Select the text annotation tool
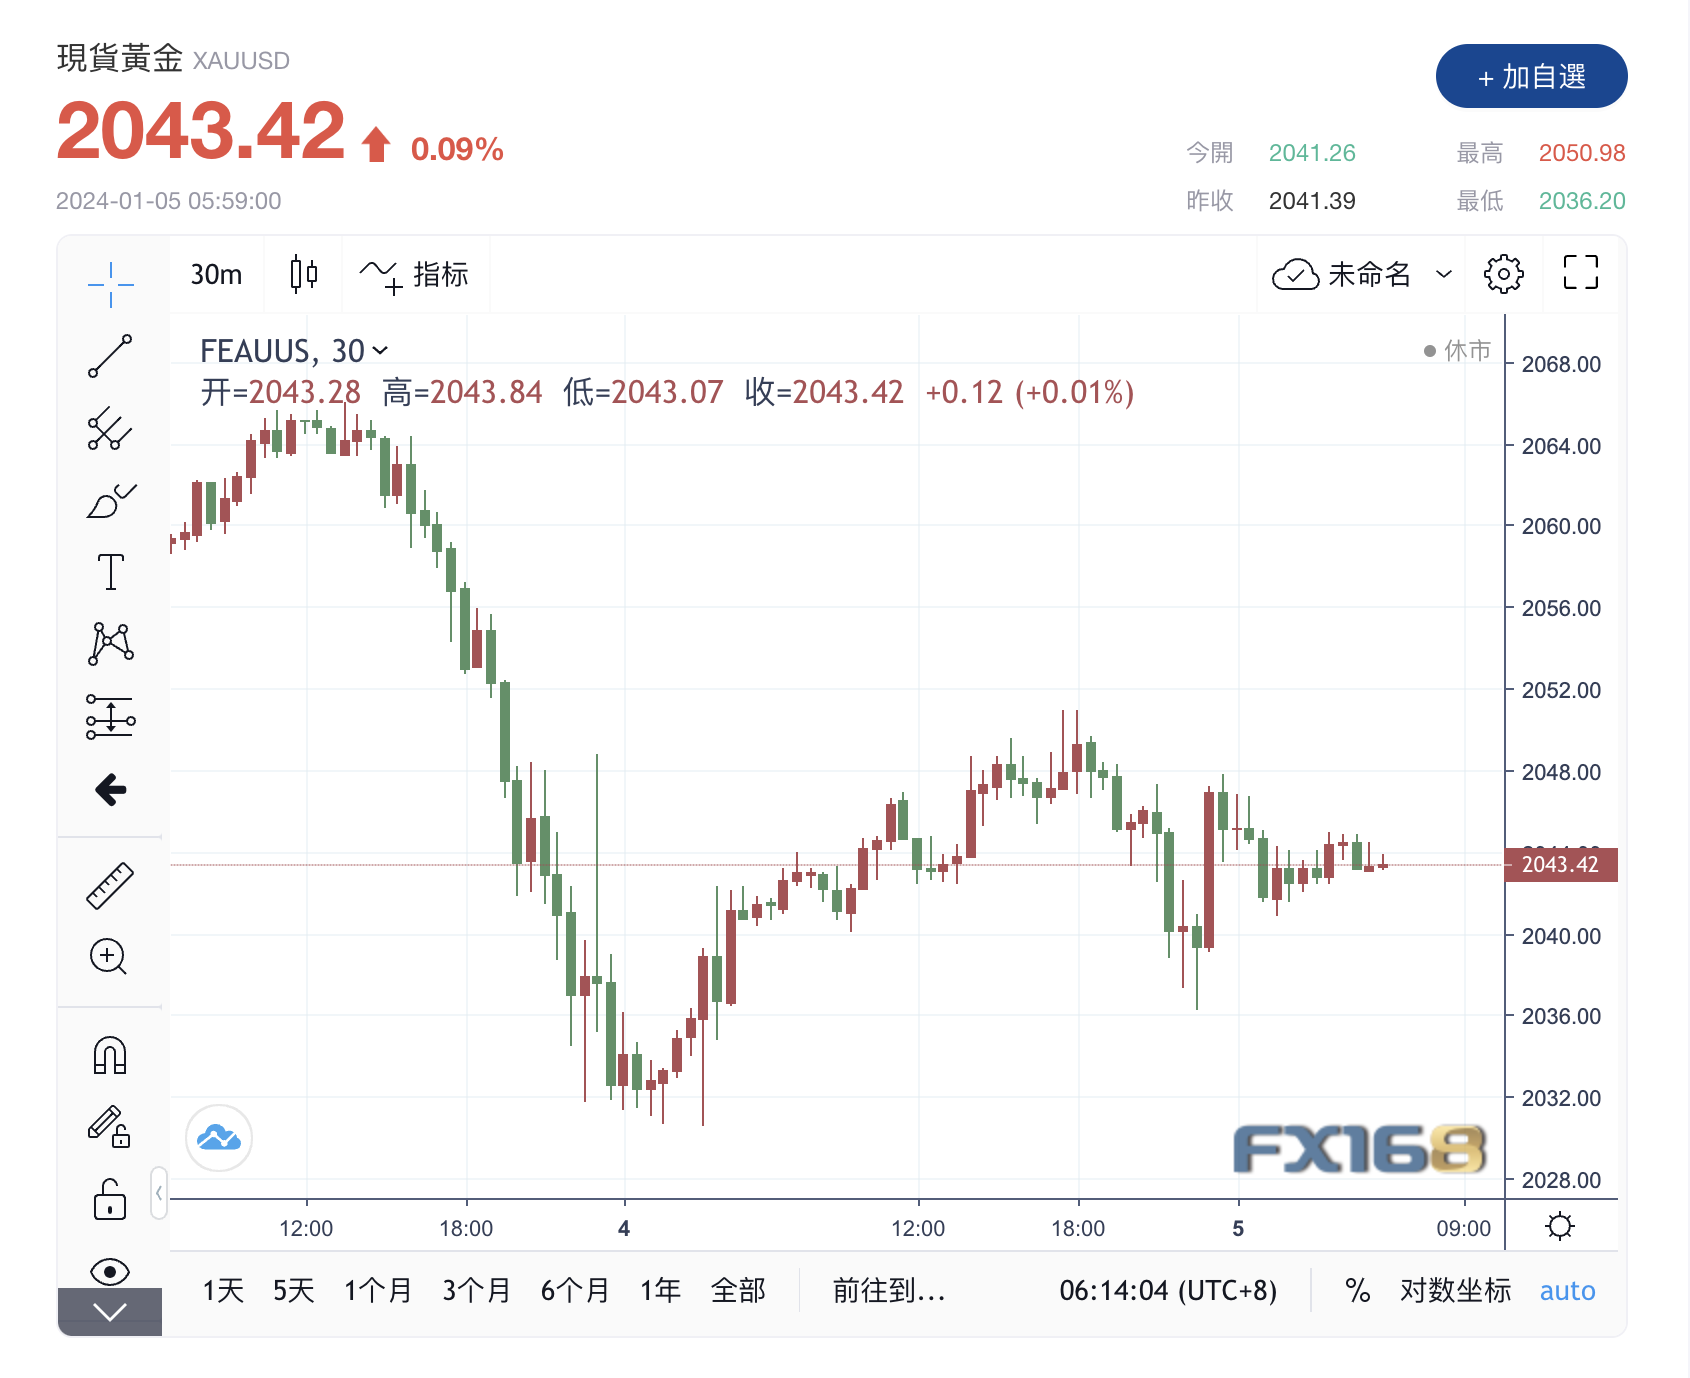The image size is (1690, 1378). tap(108, 571)
